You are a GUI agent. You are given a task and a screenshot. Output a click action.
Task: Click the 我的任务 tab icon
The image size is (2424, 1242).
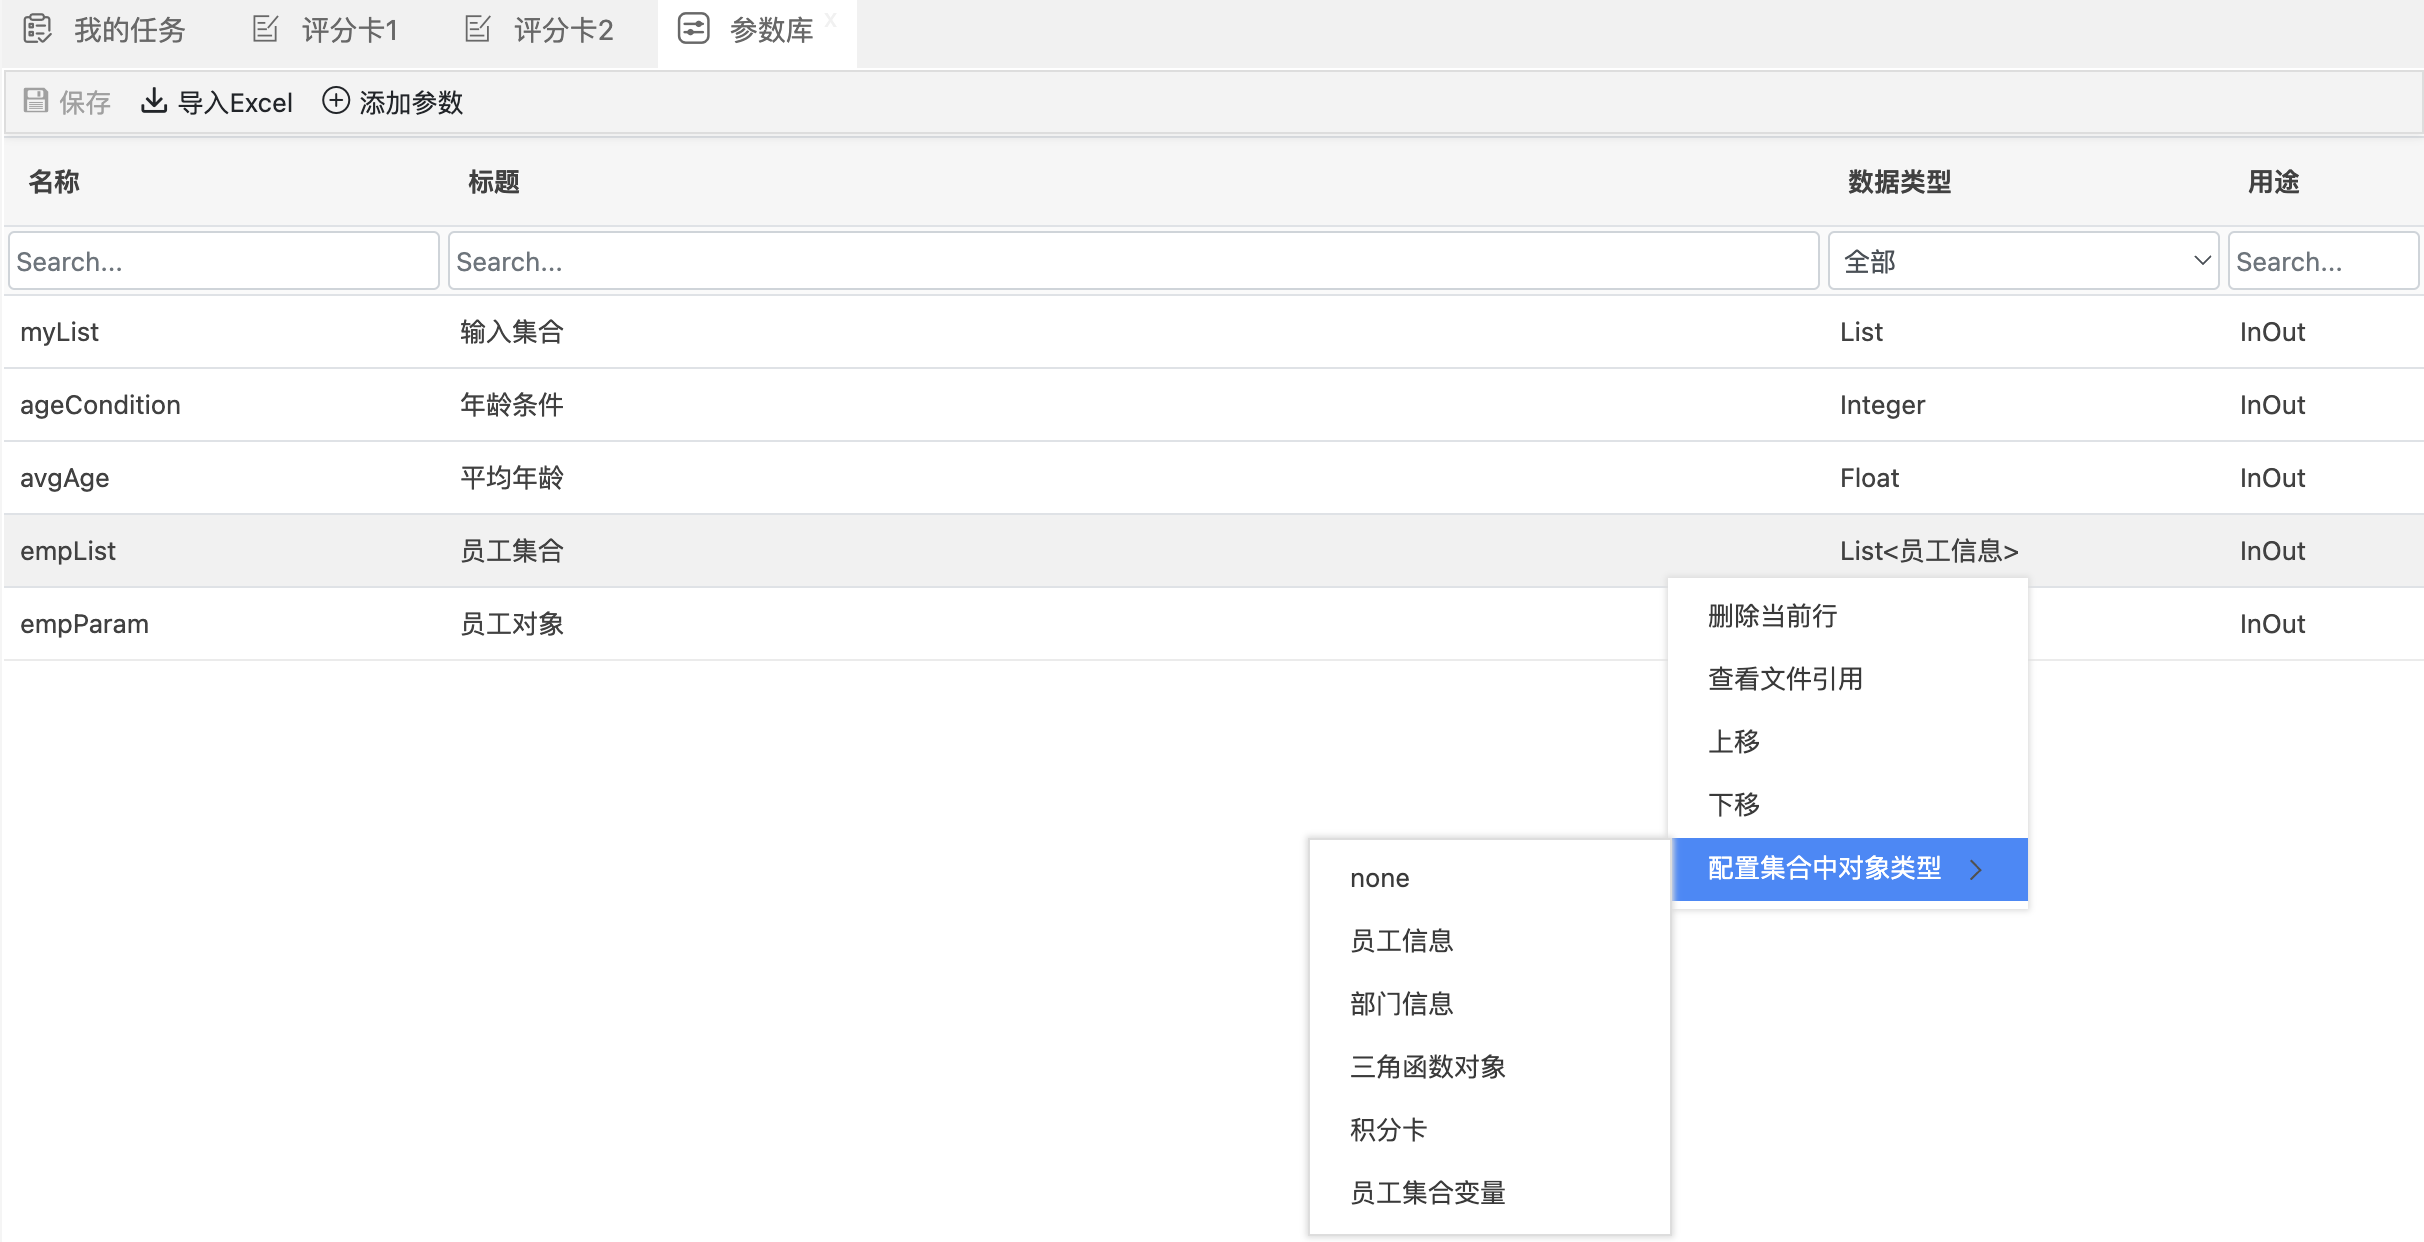37,29
